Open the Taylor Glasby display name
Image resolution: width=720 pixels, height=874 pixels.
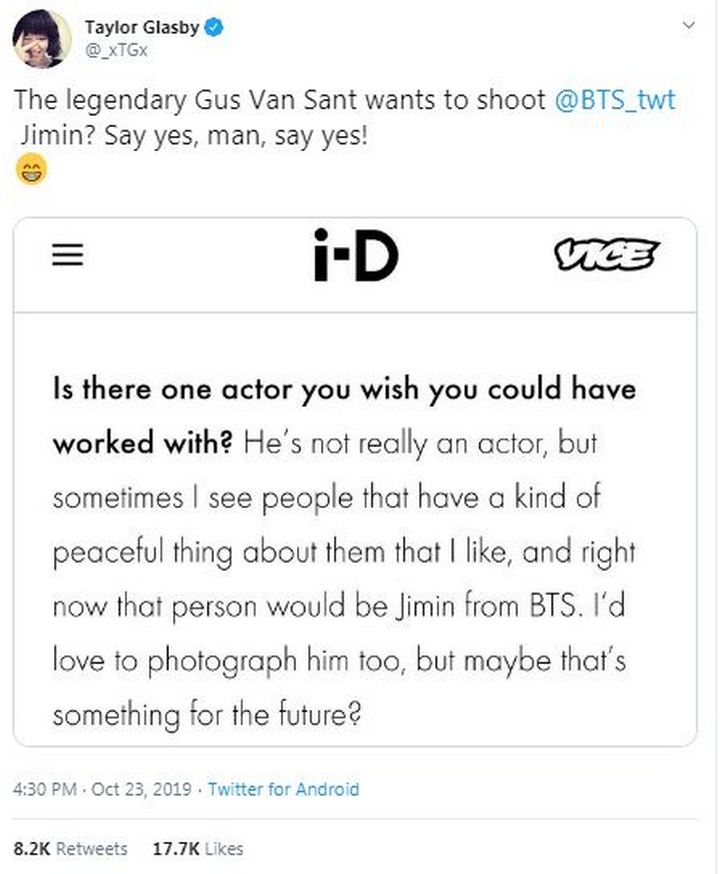[140, 28]
